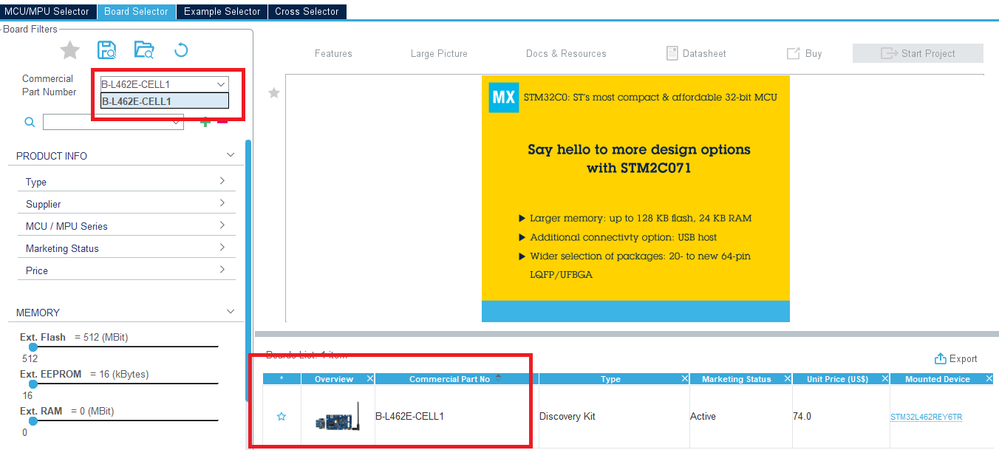Switch to Example Selector tab

click(222, 11)
